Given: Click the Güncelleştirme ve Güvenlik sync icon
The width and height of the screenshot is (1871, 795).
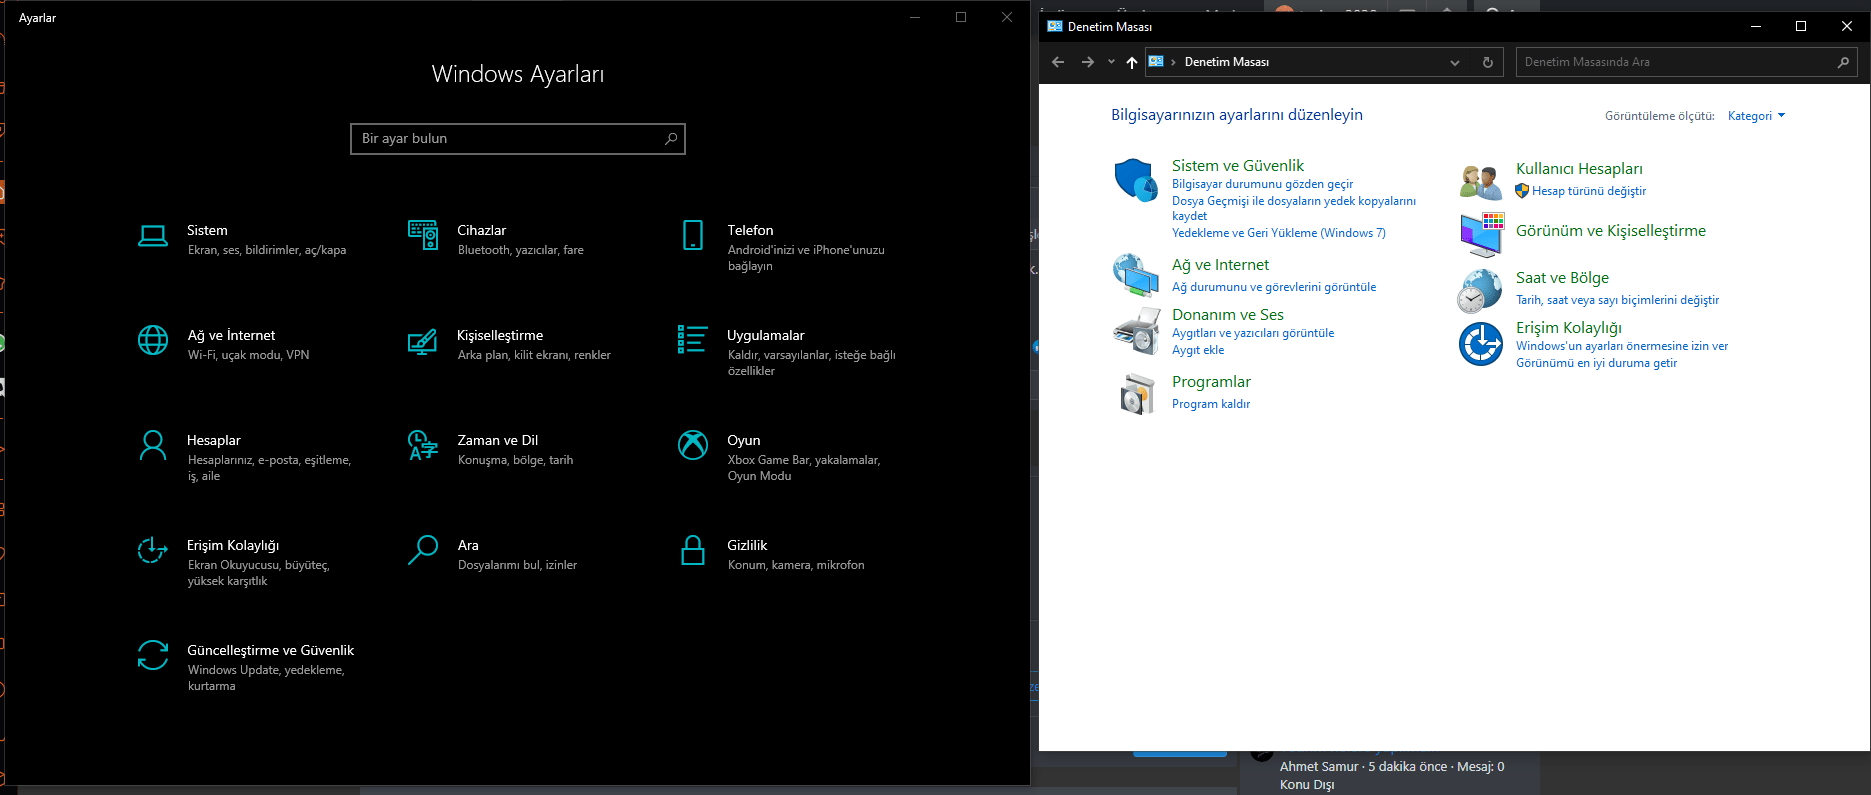Looking at the screenshot, I should click(x=153, y=655).
